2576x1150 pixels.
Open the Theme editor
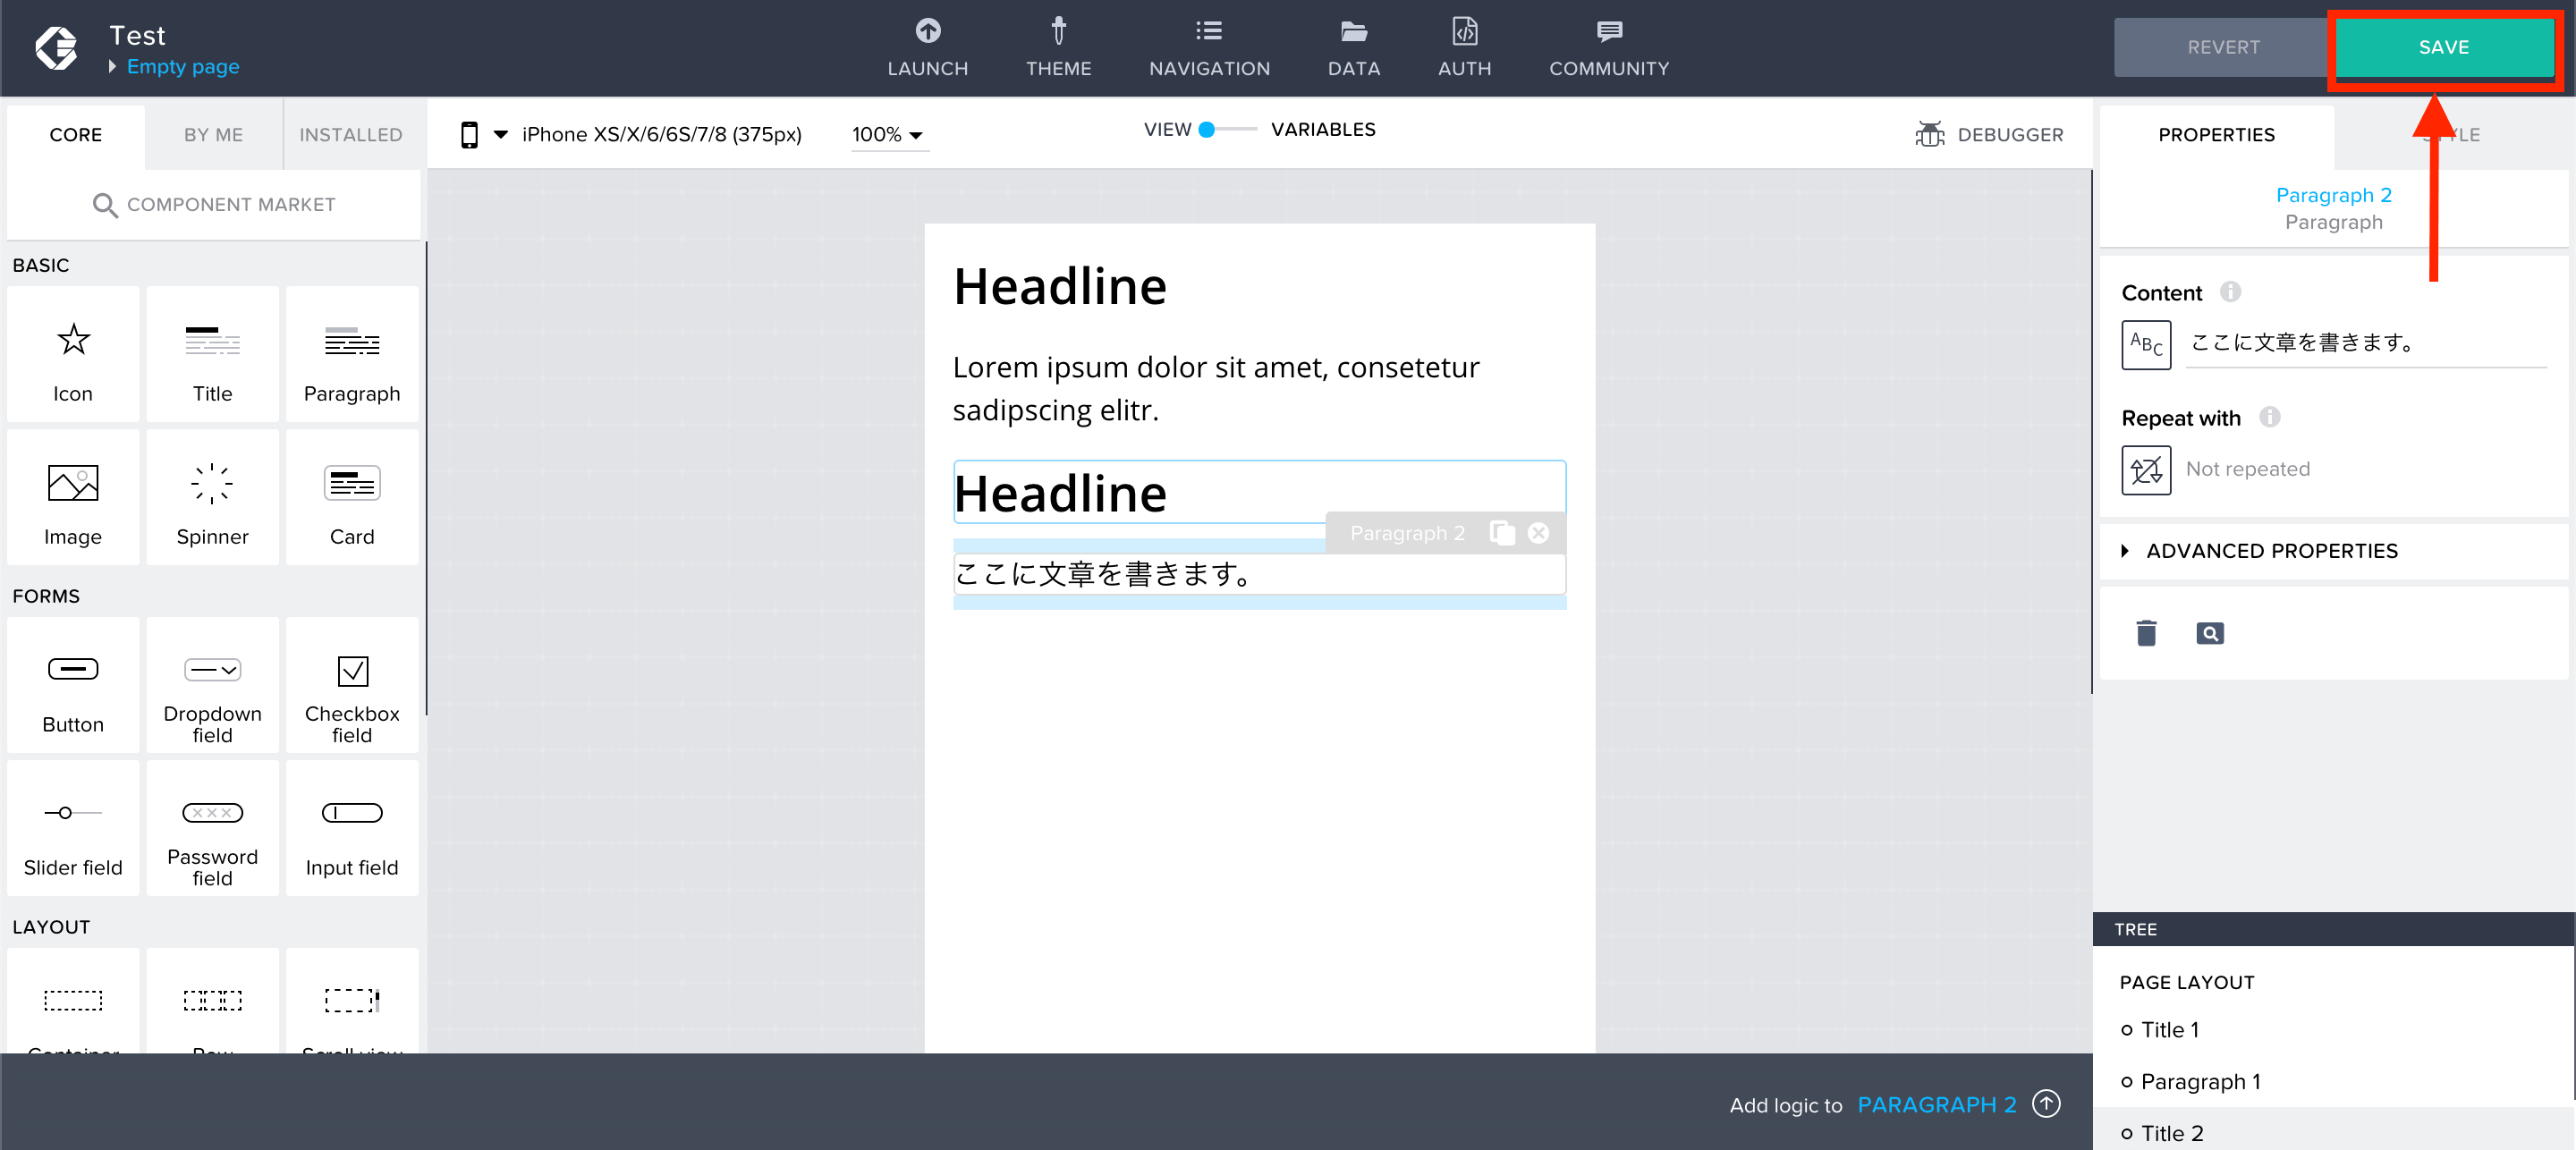pos(1058,47)
